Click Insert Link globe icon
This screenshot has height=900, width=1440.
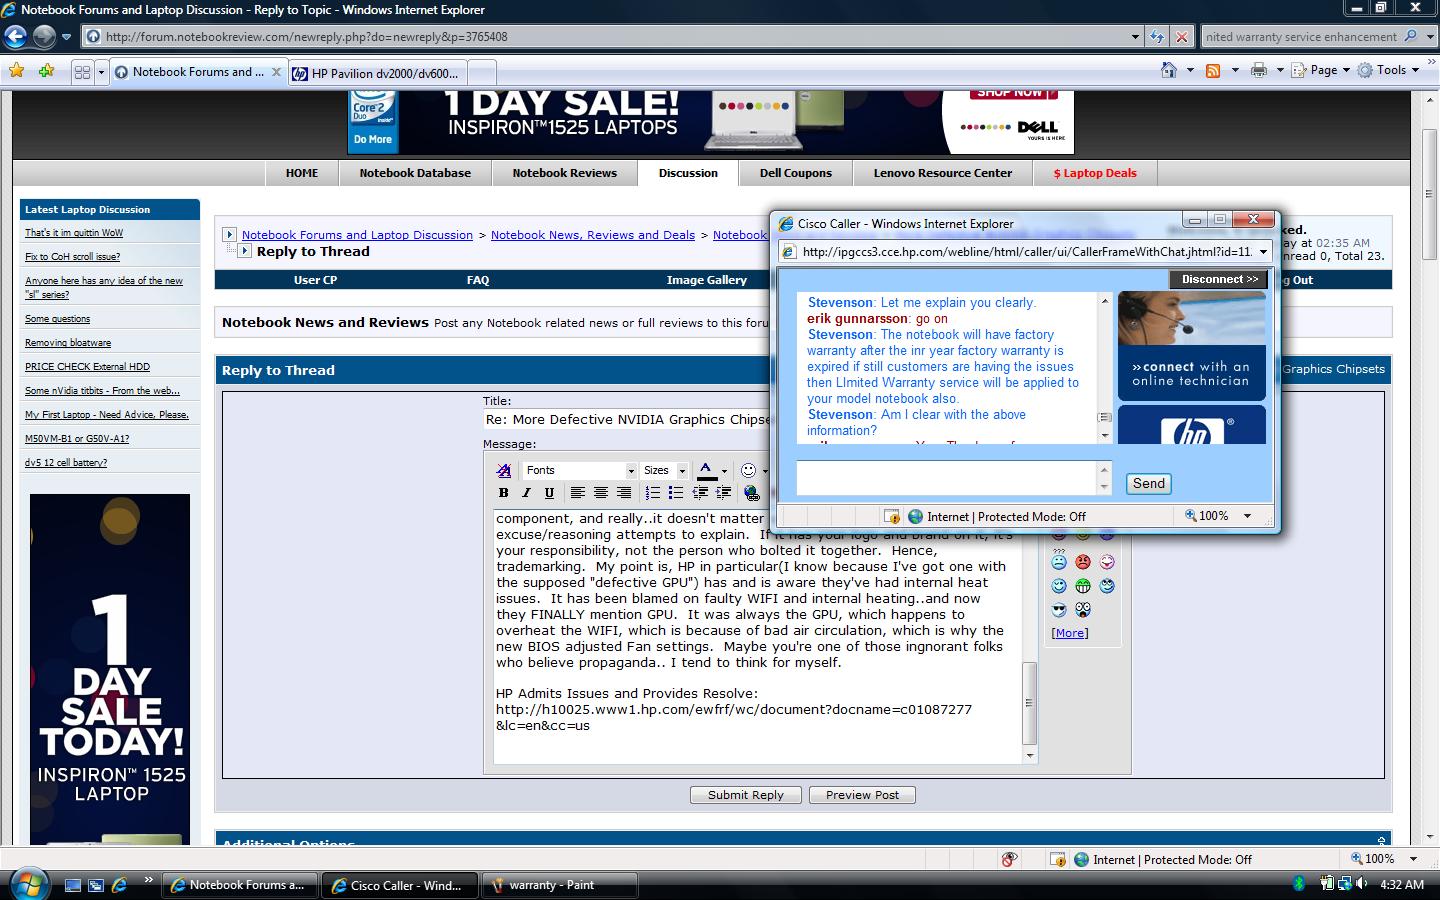pyautogui.click(x=751, y=493)
